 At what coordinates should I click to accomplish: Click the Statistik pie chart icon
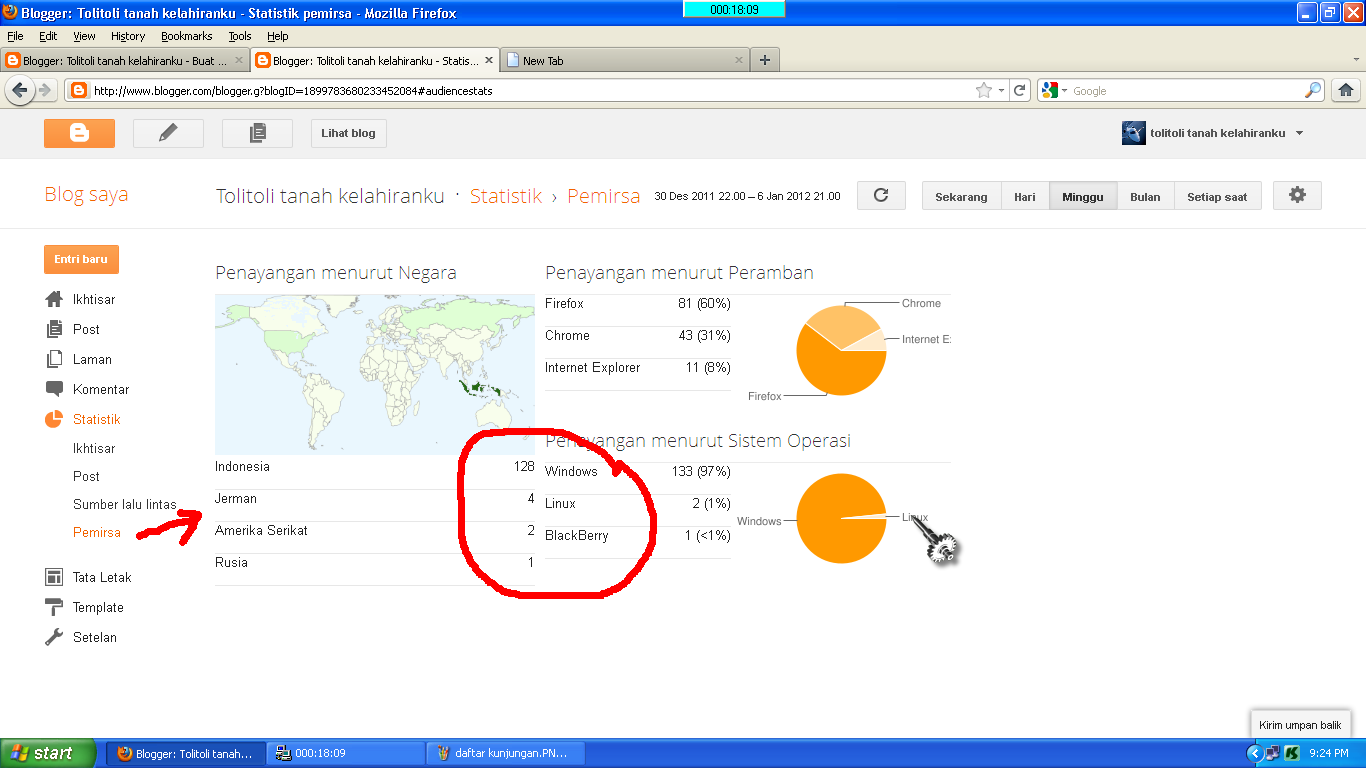pyautogui.click(x=54, y=419)
